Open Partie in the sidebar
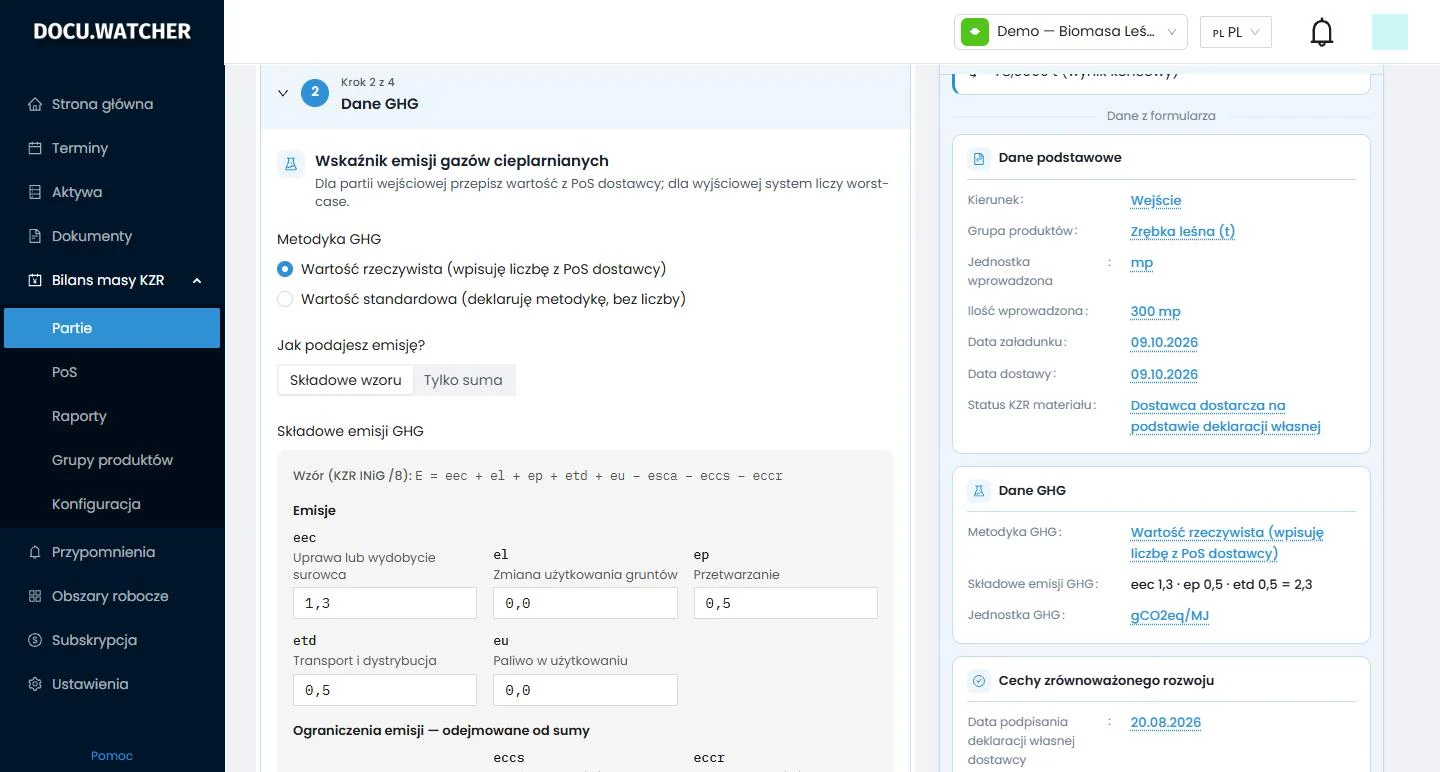 coord(112,328)
